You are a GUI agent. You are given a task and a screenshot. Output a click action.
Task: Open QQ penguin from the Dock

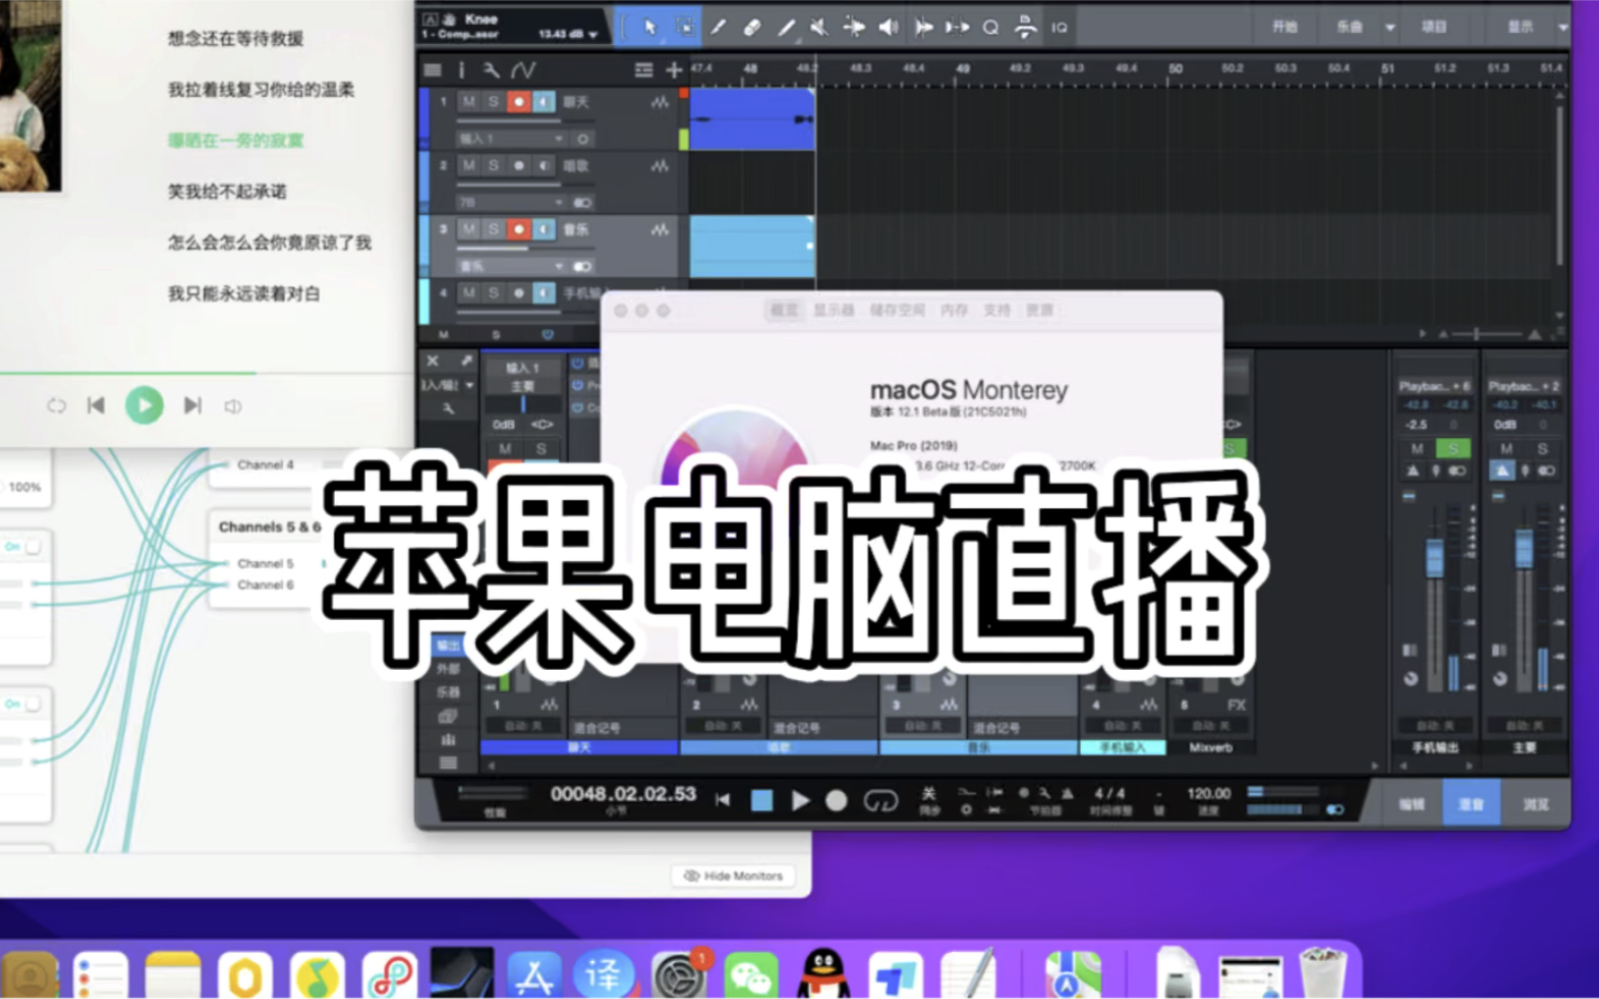coord(823,974)
